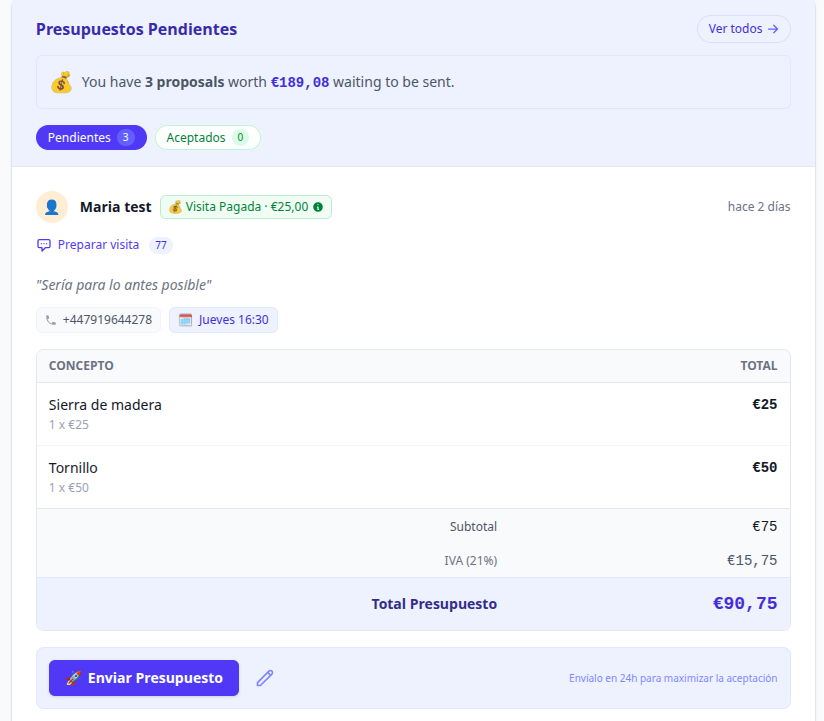
Task: Click Maria test's avatar icon
Action: (x=52, y=207)
